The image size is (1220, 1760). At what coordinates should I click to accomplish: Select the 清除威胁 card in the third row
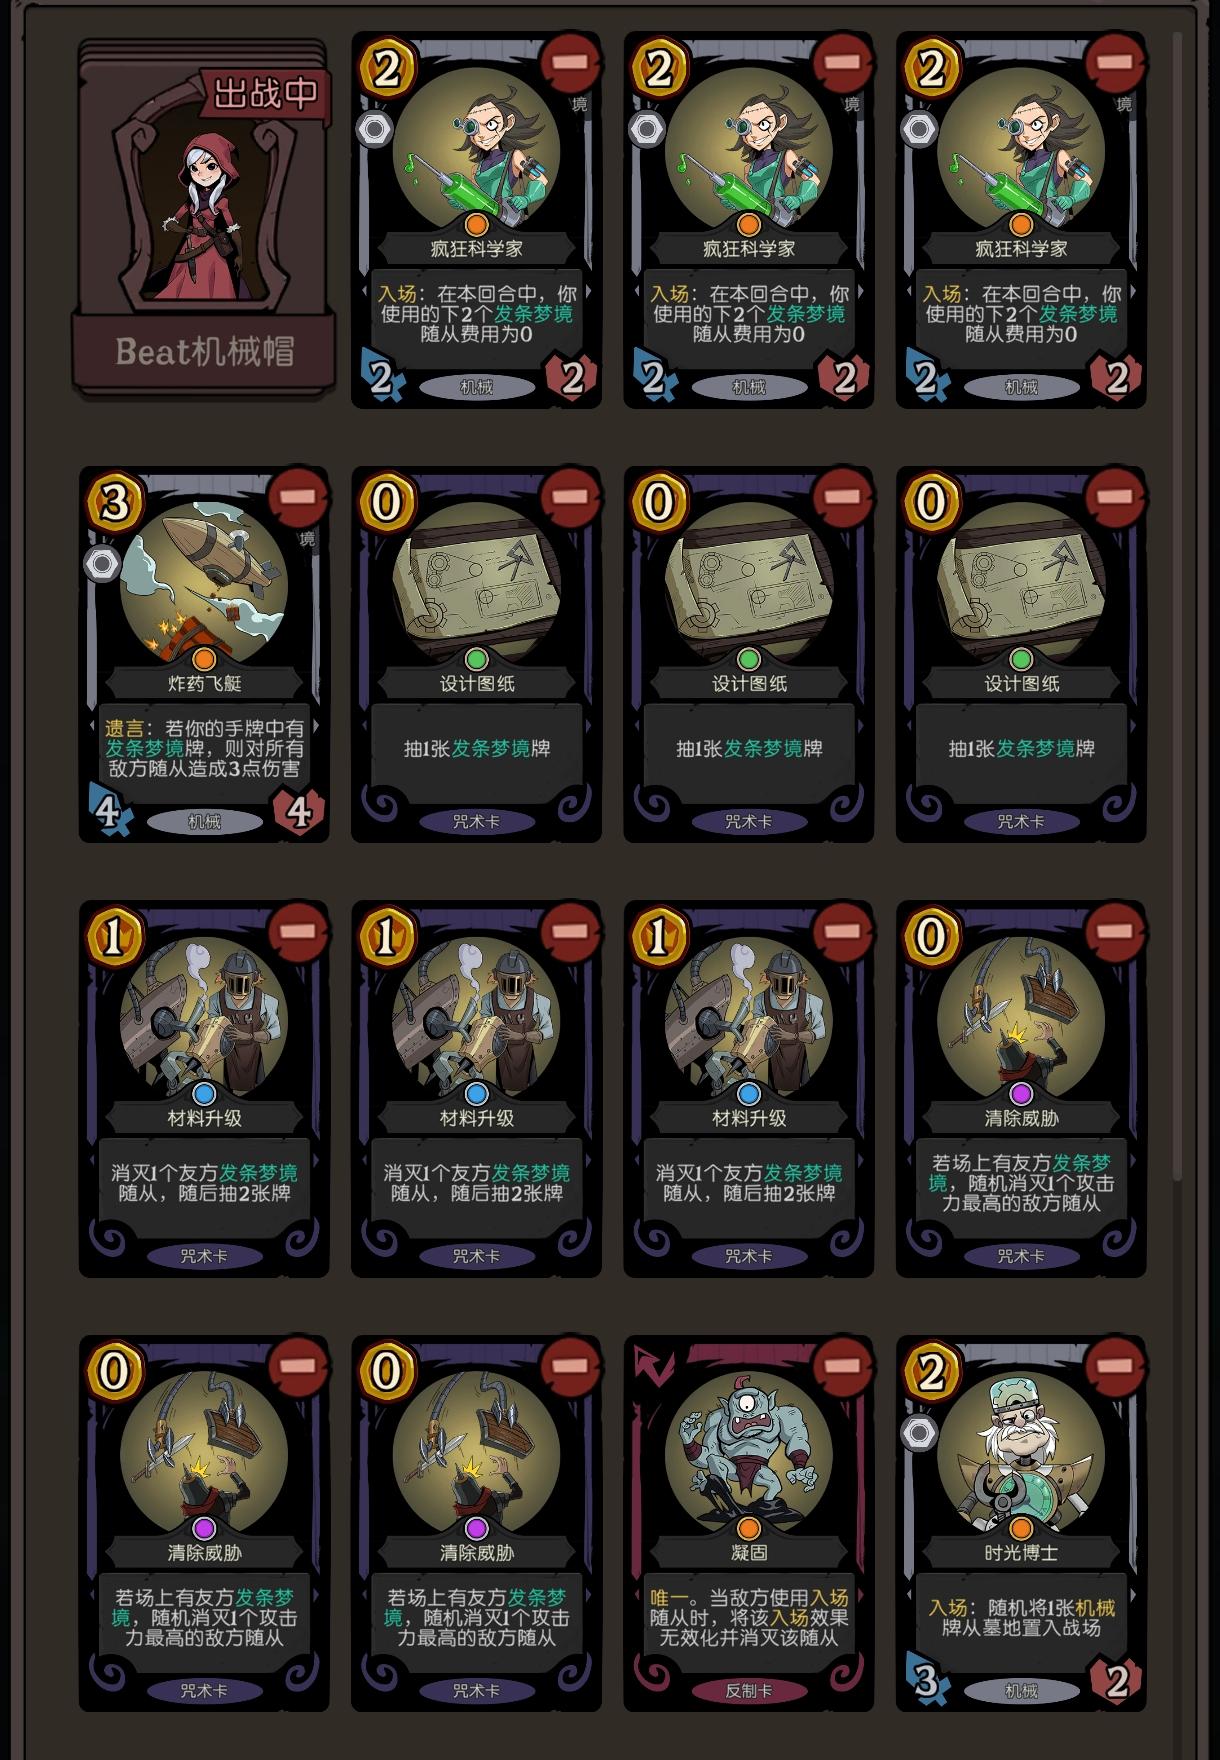click(x=1021, y=1088)
